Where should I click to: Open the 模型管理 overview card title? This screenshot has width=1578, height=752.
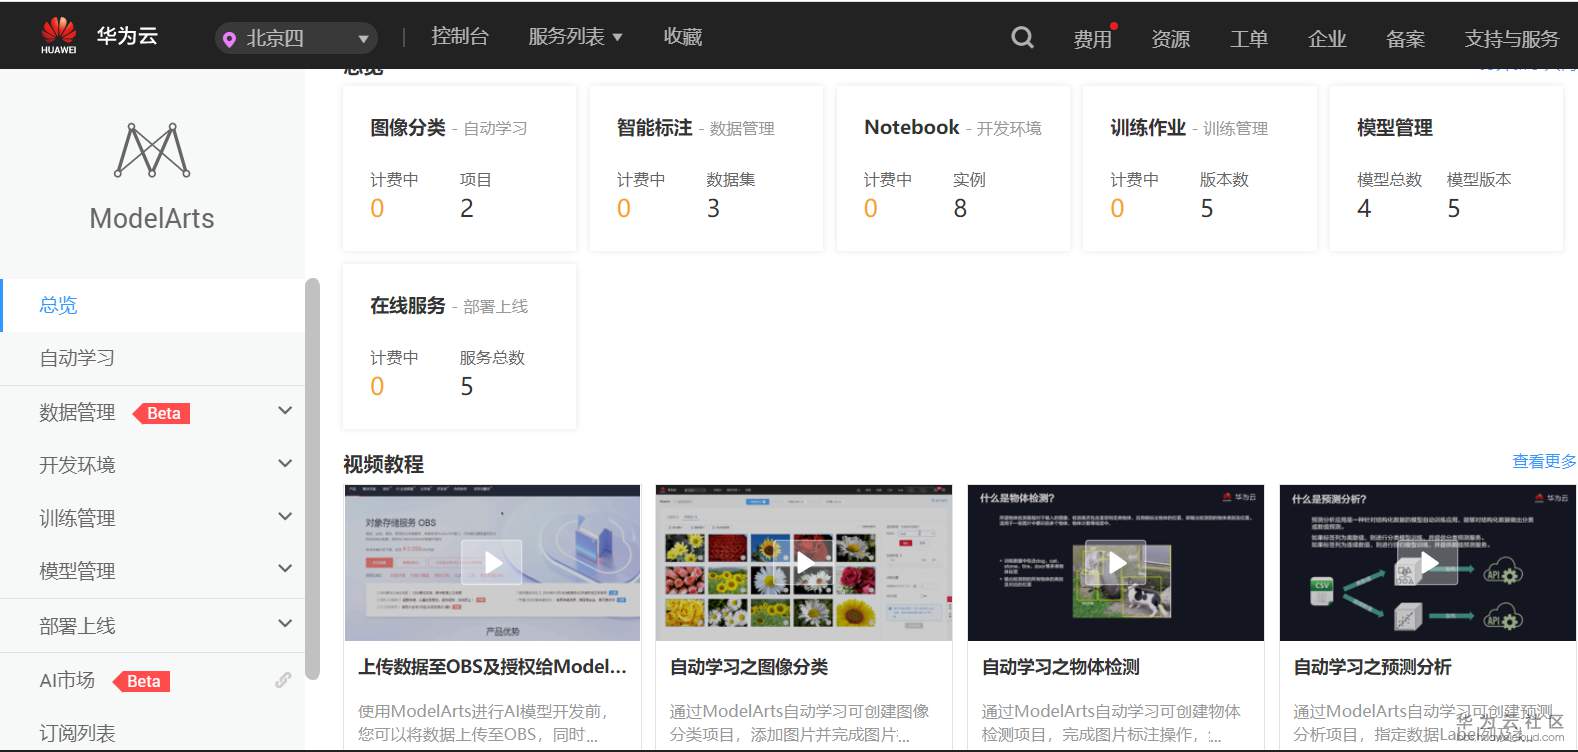(x=1395, y=128)
